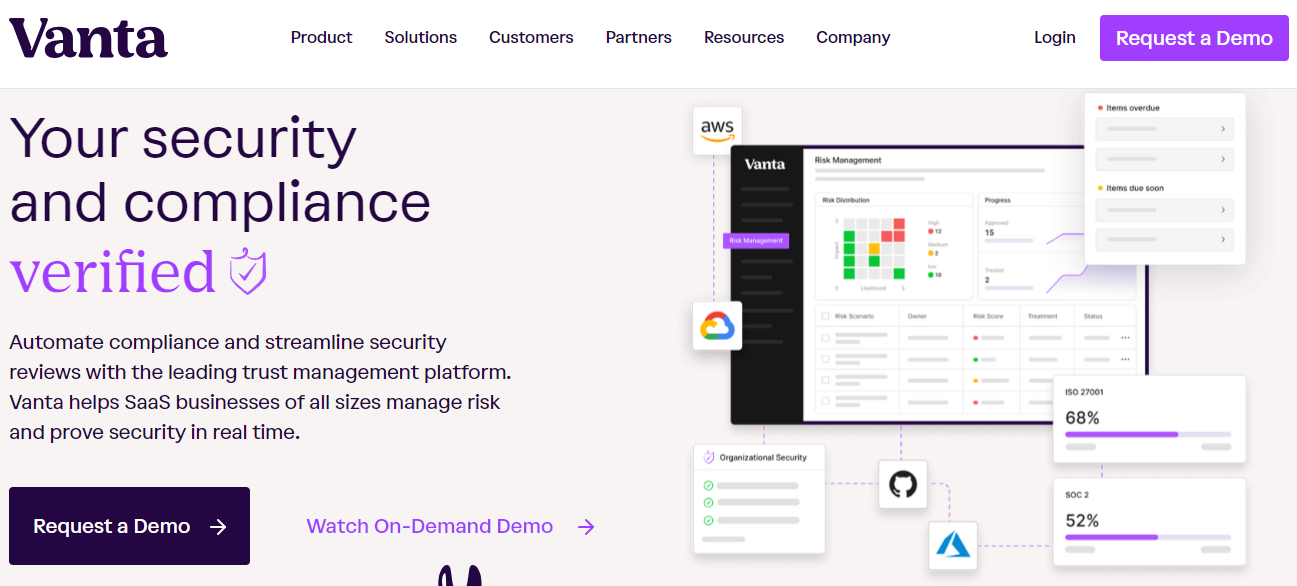Viewport: 1297px width, 586px height.
Task: Click the Google Cloud integration icon
Action: tap(717, 326)
